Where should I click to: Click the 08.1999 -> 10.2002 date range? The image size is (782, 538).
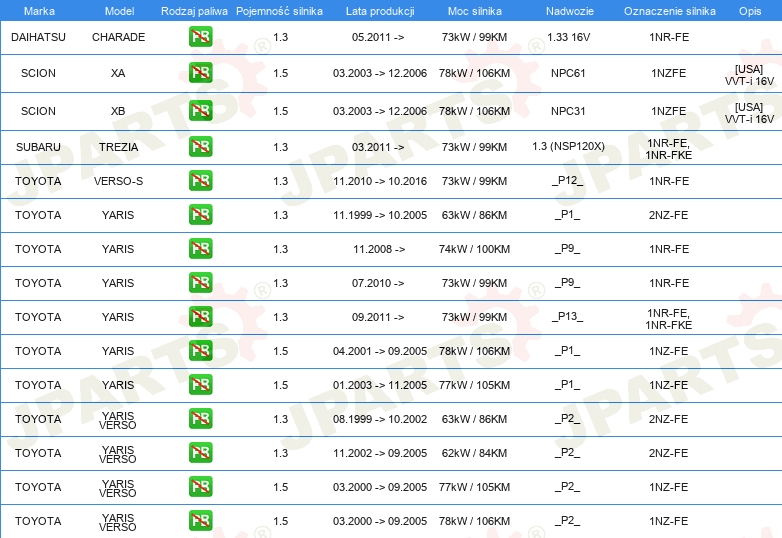[x=380, y=419]
